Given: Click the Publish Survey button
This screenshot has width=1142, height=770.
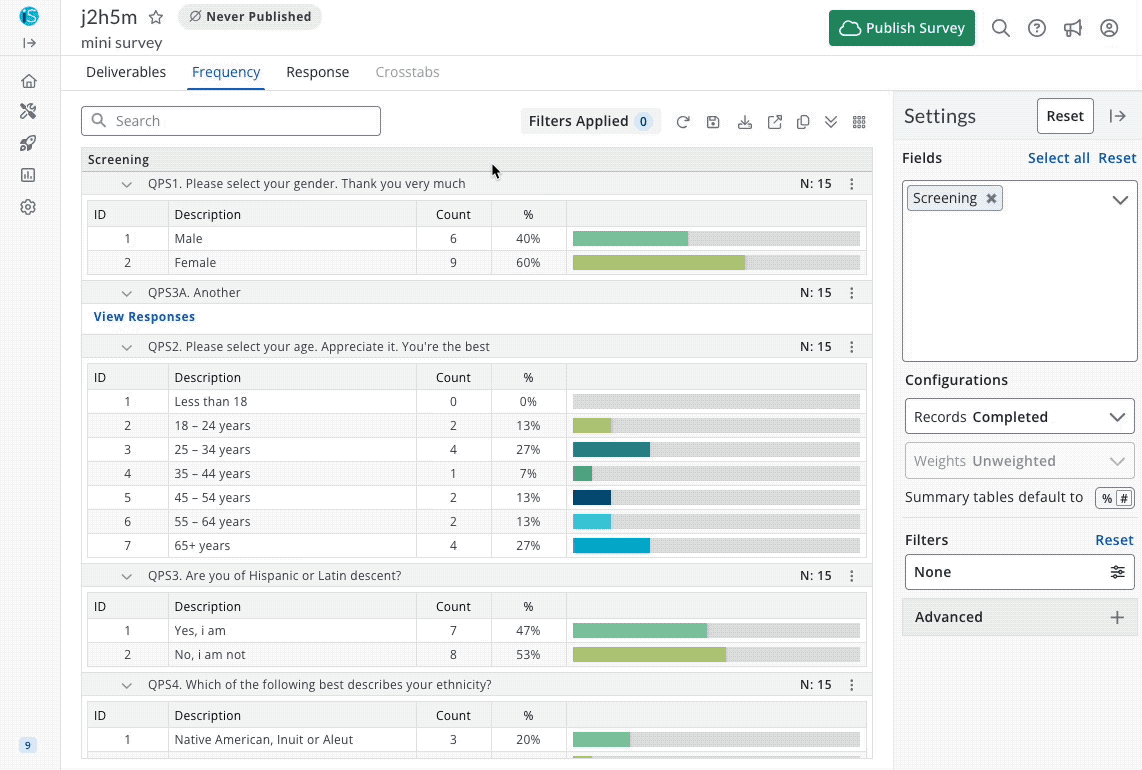Looking at the screenshot, I should point(901,28).
